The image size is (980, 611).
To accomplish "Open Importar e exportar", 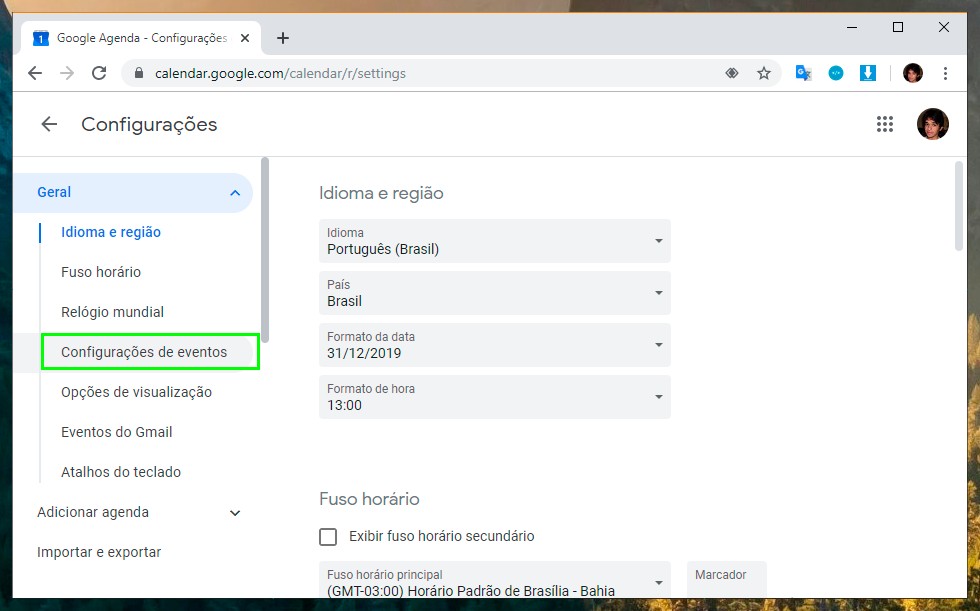I will point(99,552).
